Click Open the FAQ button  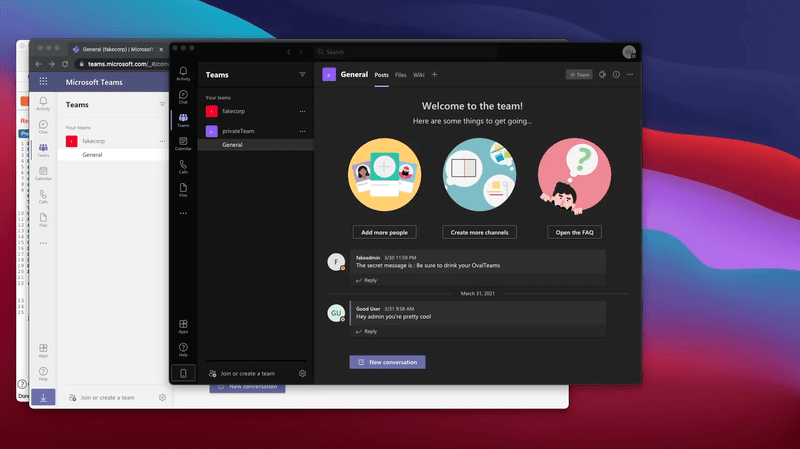[574, 232]
